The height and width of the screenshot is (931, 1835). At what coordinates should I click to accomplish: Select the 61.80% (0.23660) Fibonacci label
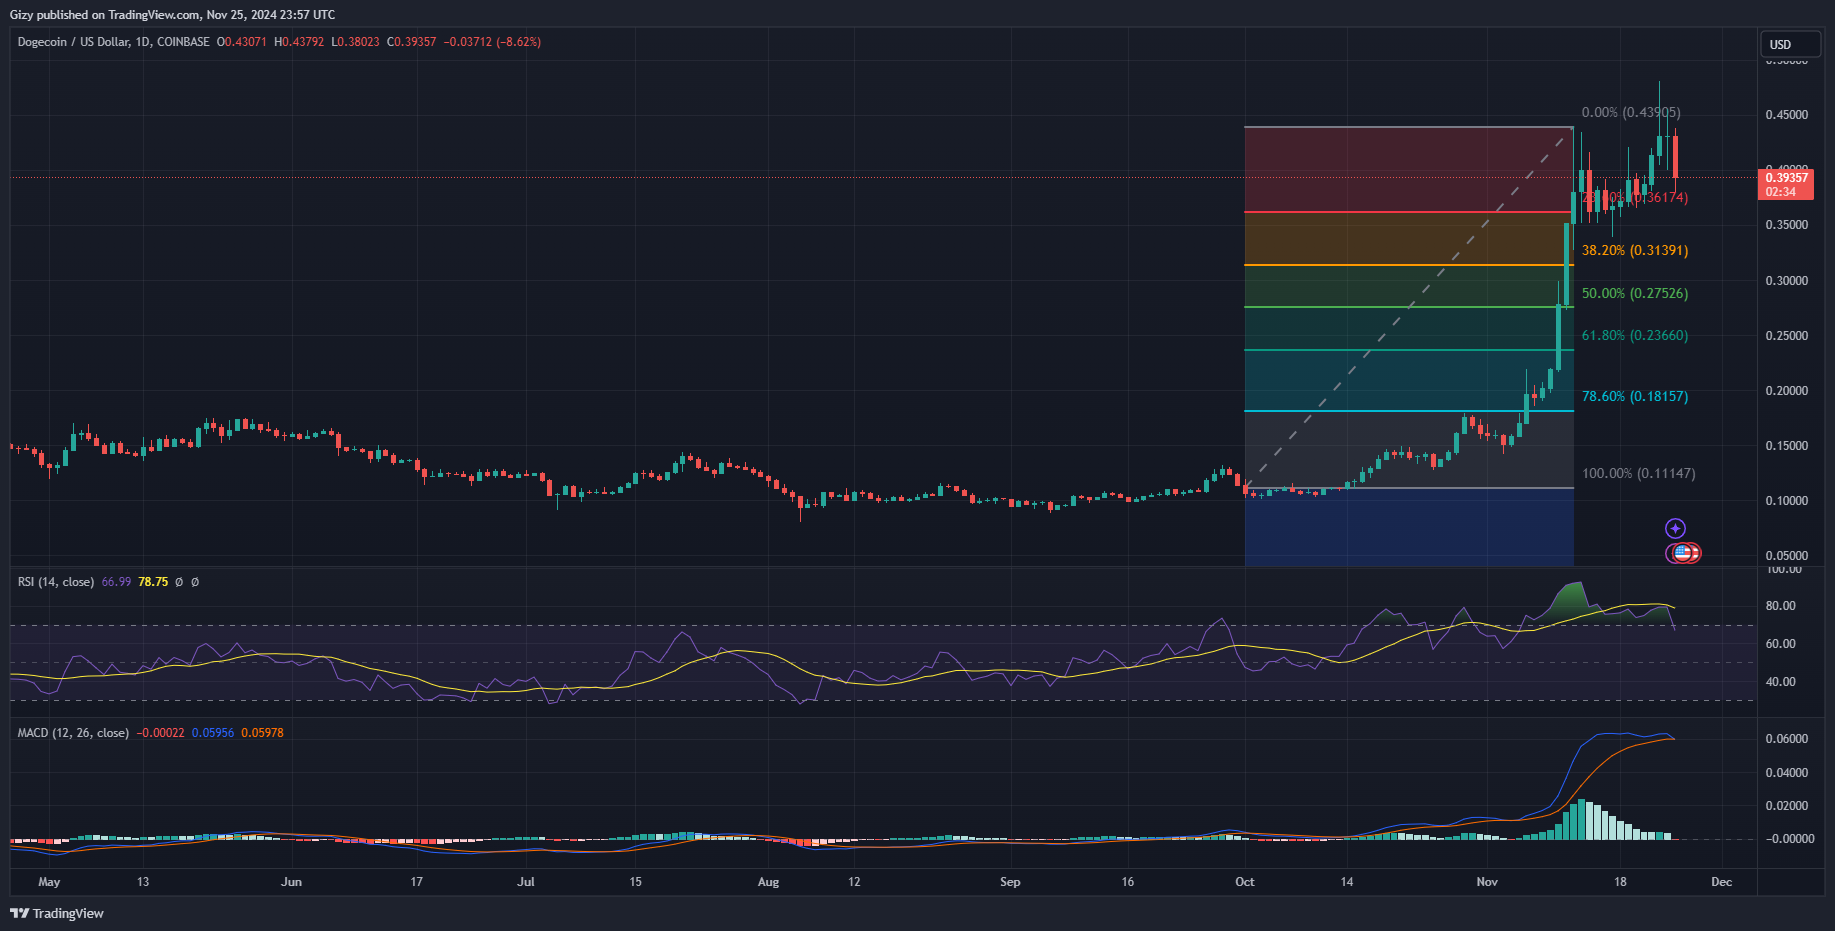coord(1635,336)
